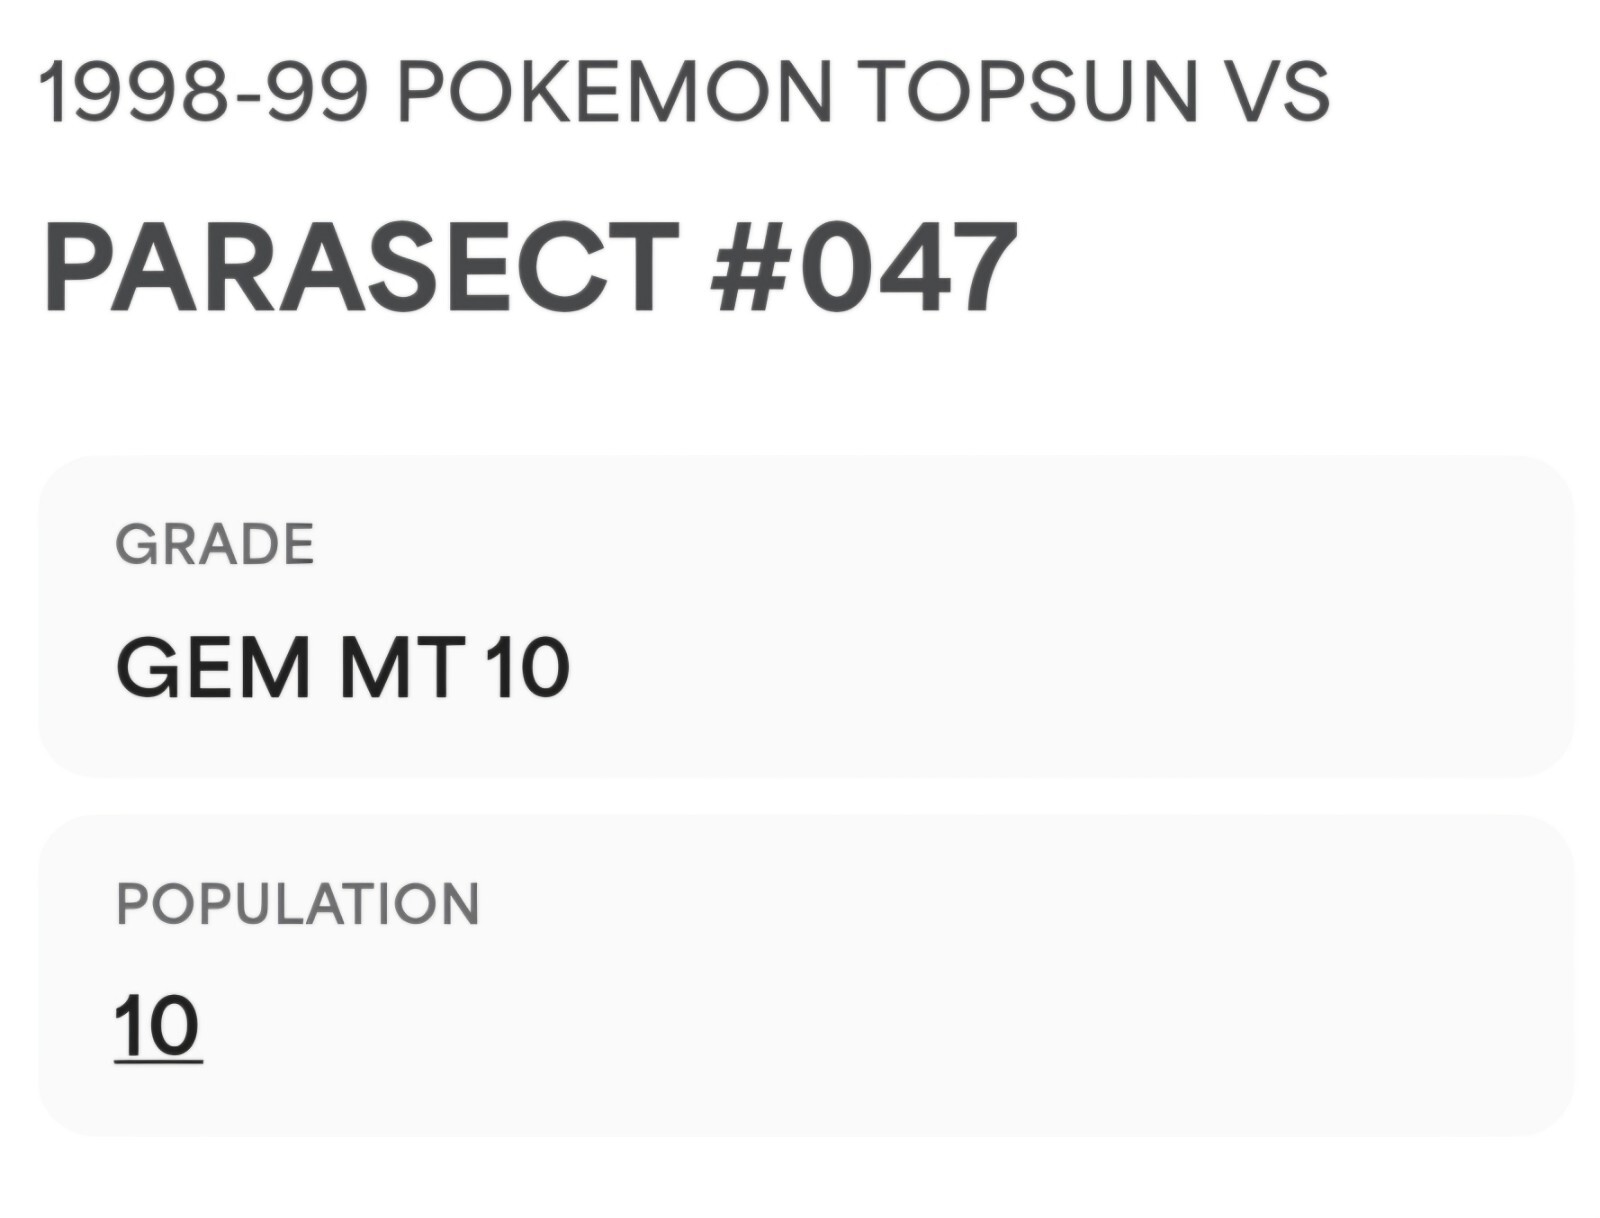
Task: View population report via the 10 link
Action: (158, 1026)
